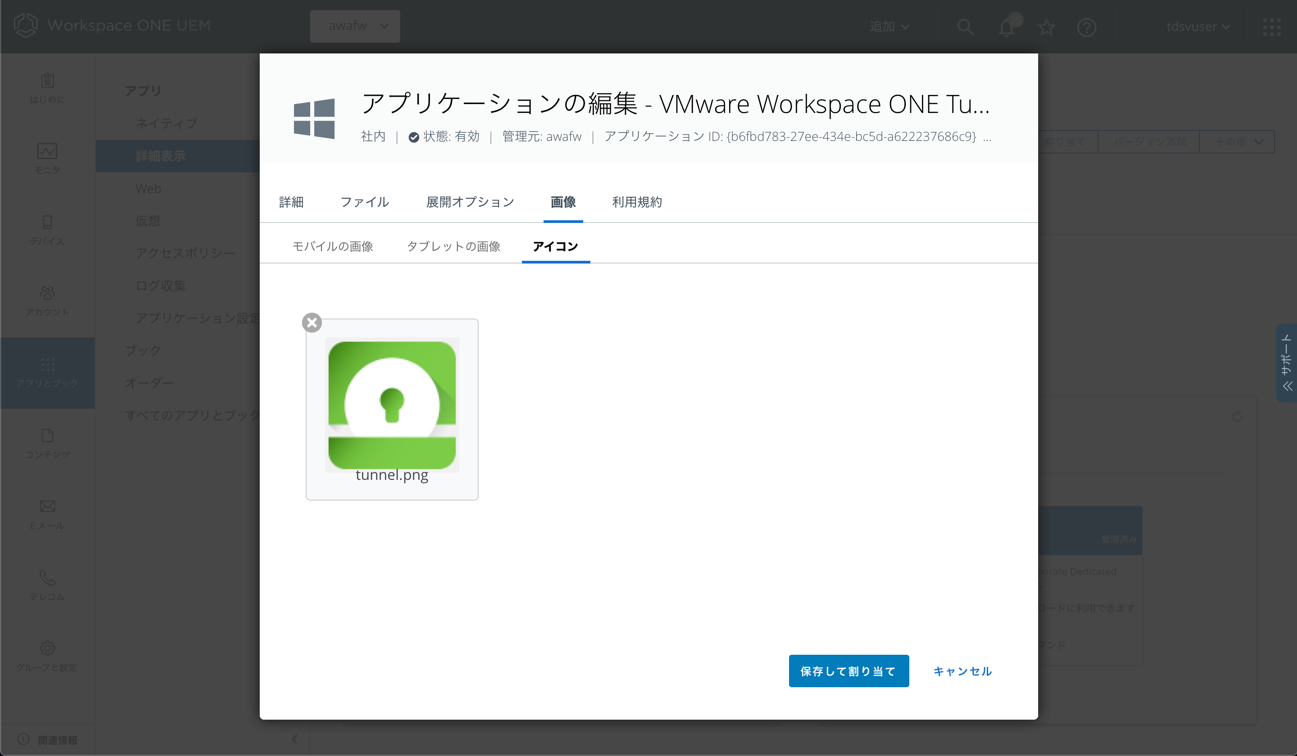Switch to the ファイル tab

point(364,202)
